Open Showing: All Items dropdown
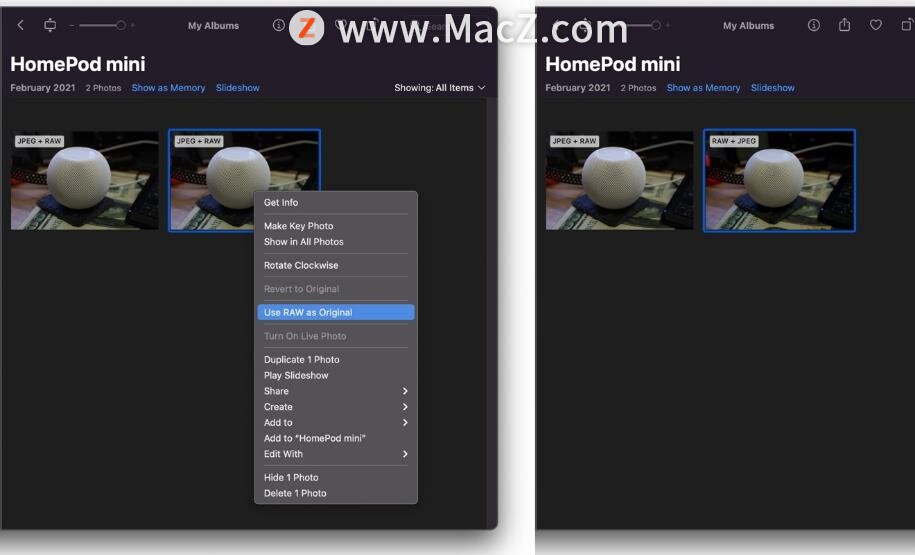 pos(439,88)
